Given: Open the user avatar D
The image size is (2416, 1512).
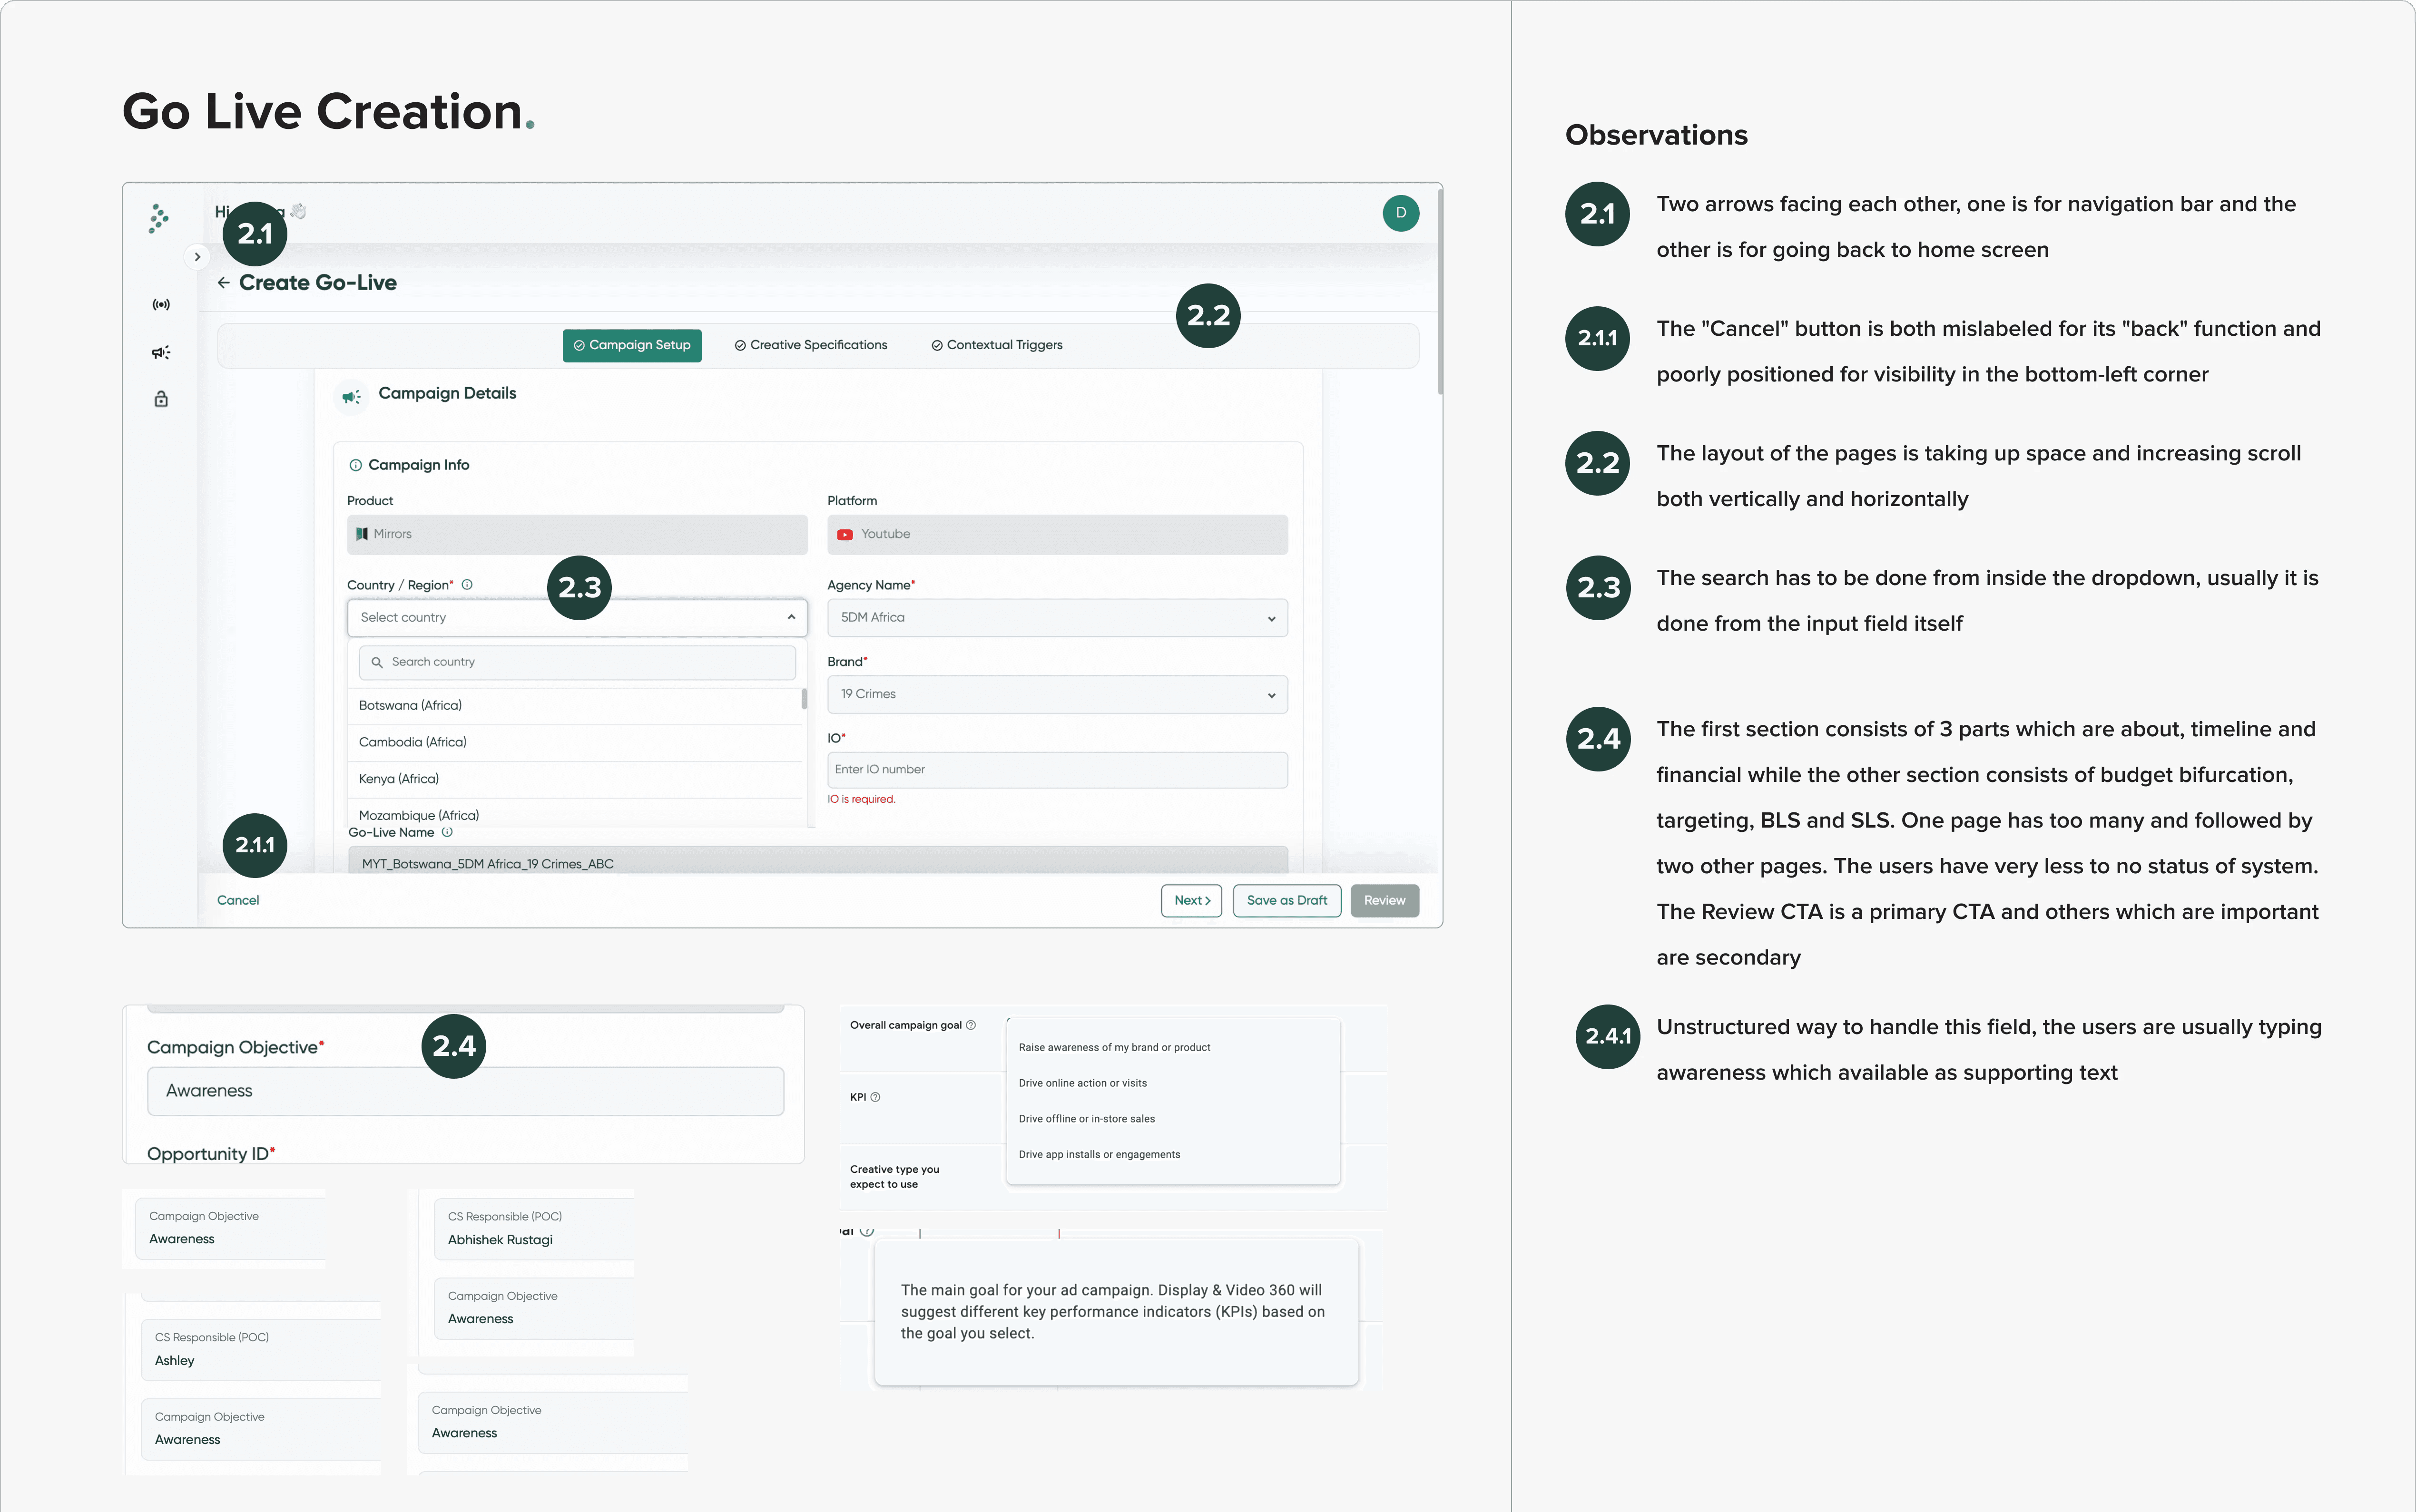Looking at the screenshot, I should click(1400, 213).
